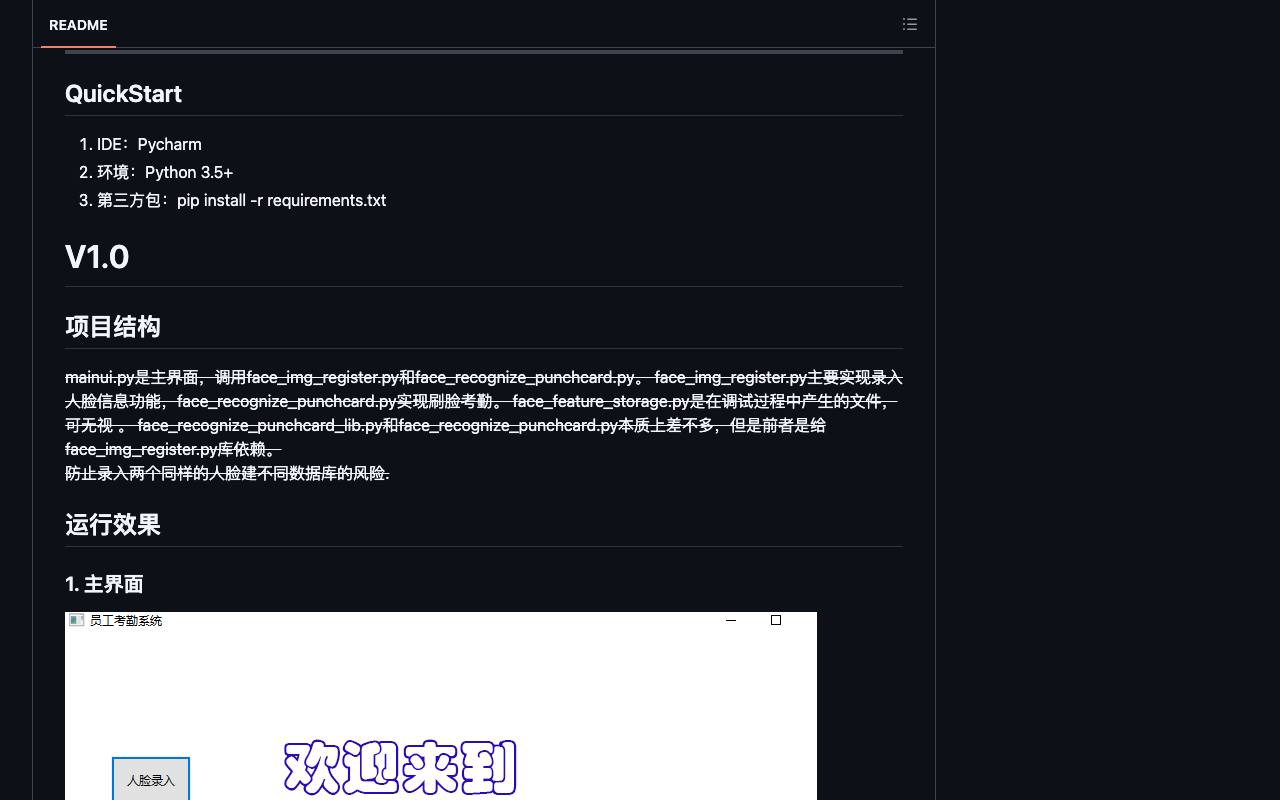Click the struck-through 'face_img_register.py库依赖。' line

[x=173, y=449]
